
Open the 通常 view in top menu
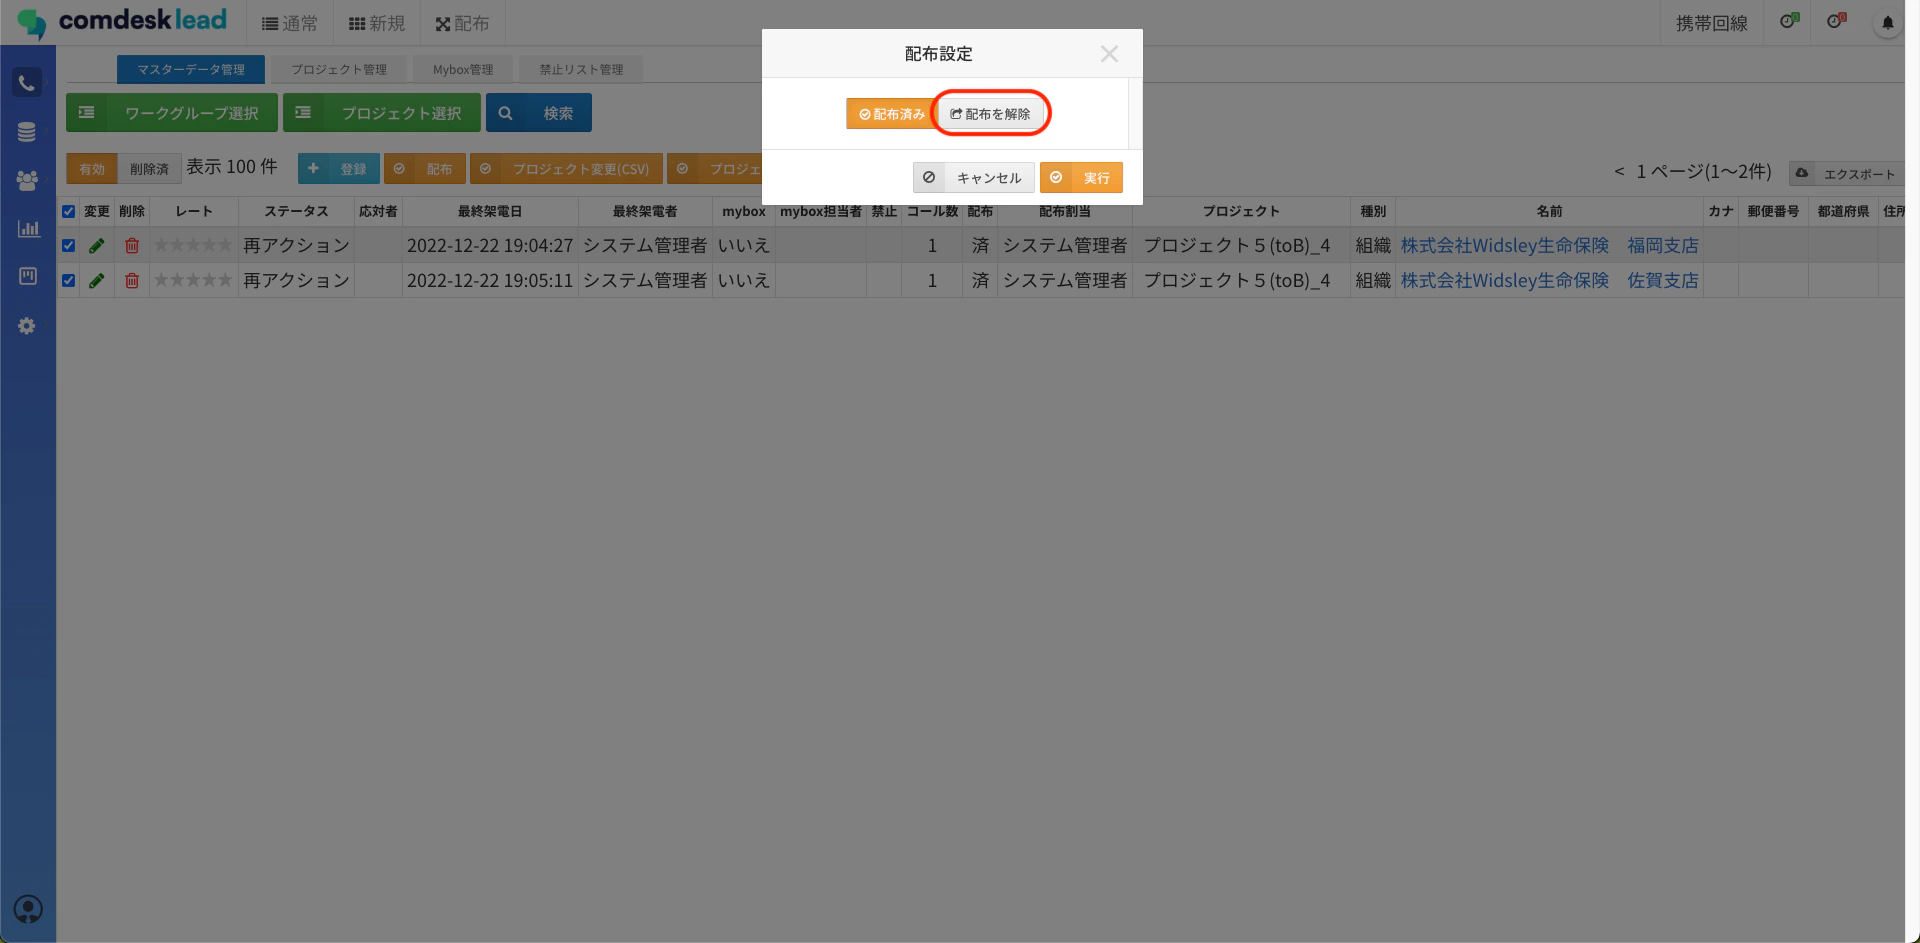[289, 23]
